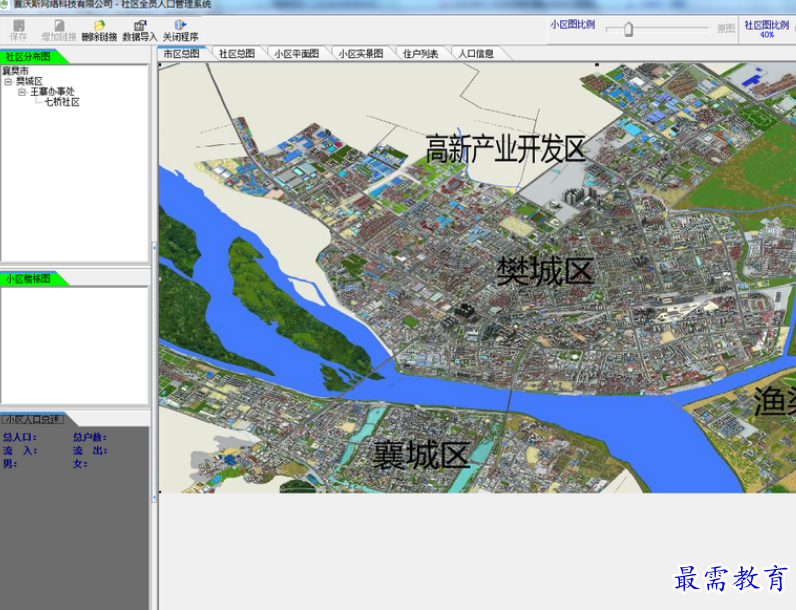The height and width of the screenshot is (610, 796).
Task: Click the 小区图比例 slider handle
Action: click(628, 29)
